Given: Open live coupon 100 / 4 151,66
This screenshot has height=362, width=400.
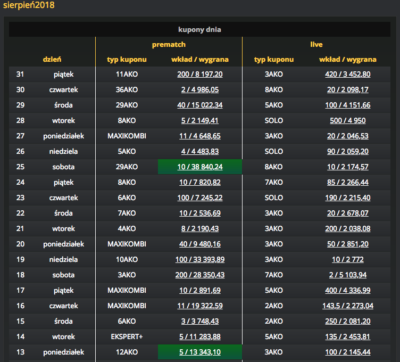Looking at the screenshot, I should coord(348,105).
